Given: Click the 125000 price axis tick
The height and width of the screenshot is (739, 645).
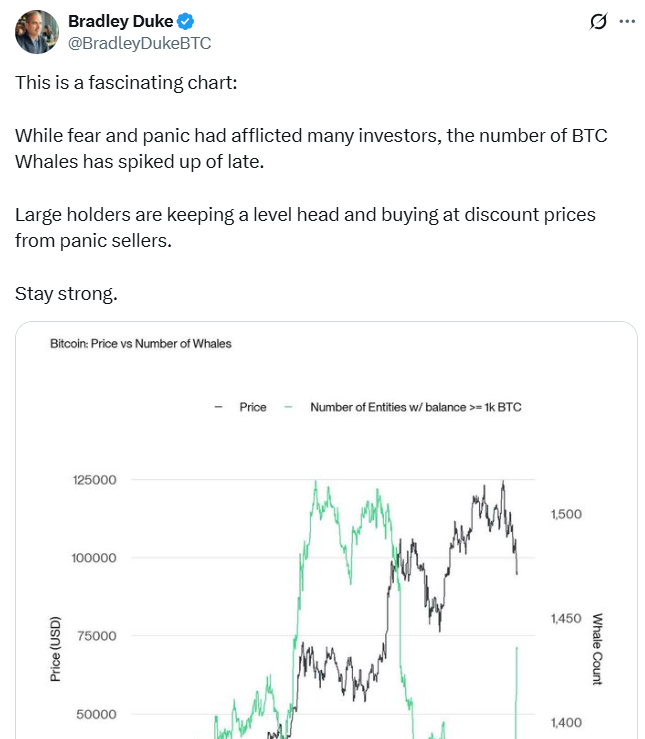Looking at the screenshot, I should 95,480.
